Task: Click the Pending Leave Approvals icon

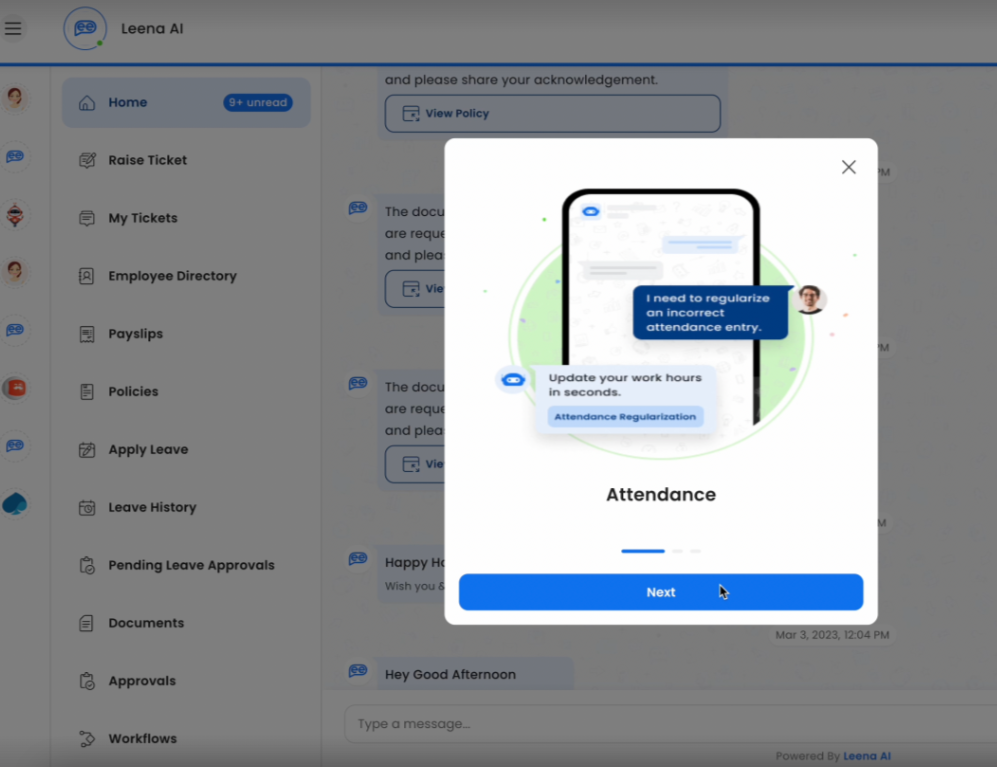Action: [87, 565]
